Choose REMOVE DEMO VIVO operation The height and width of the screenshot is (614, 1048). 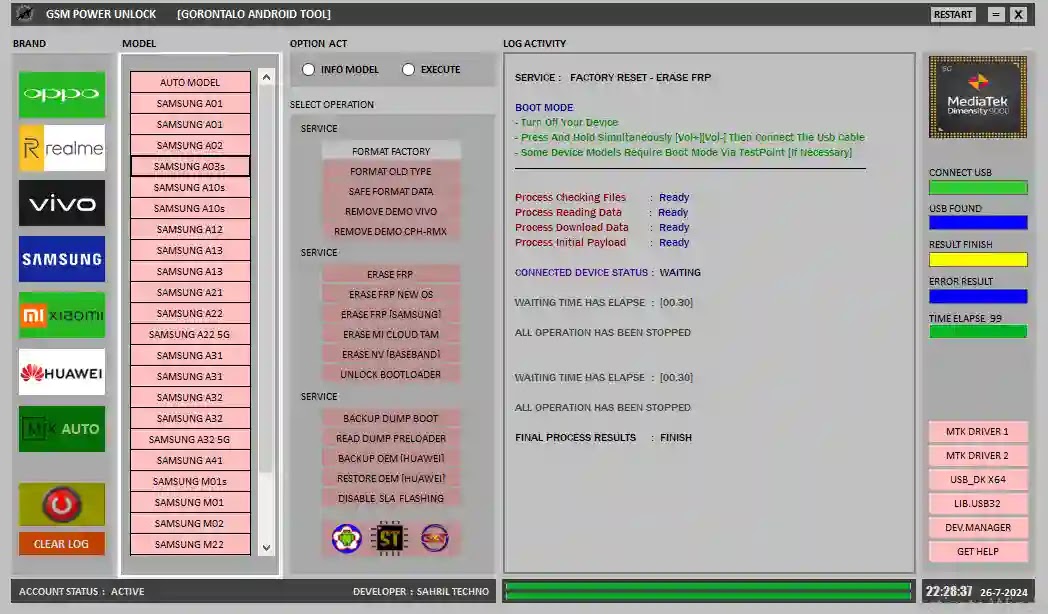coord(391,212)
